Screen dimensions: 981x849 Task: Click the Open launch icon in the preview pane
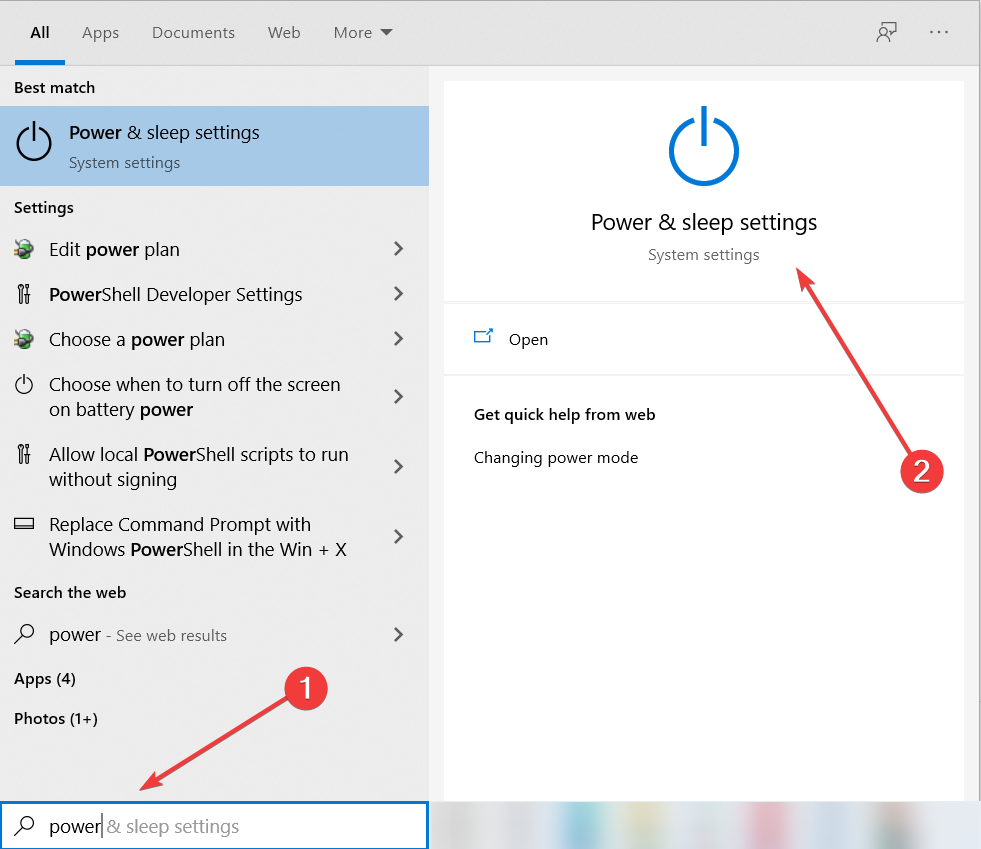coord(483,337)
